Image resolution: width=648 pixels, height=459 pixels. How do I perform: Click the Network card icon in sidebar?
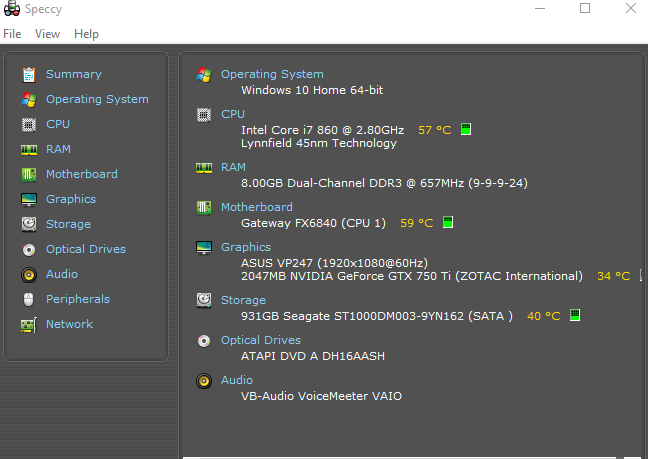coord(29,324)
